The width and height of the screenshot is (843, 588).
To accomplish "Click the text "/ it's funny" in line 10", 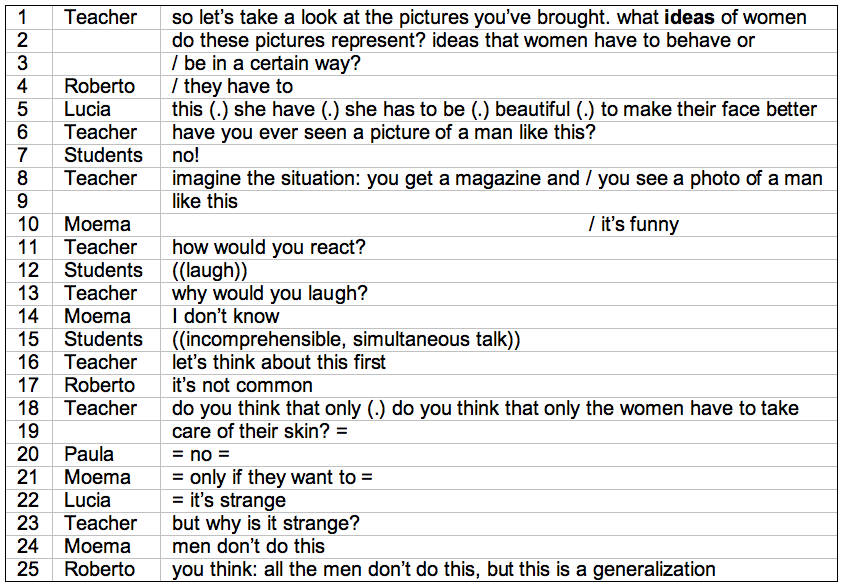I will point(633,225).
